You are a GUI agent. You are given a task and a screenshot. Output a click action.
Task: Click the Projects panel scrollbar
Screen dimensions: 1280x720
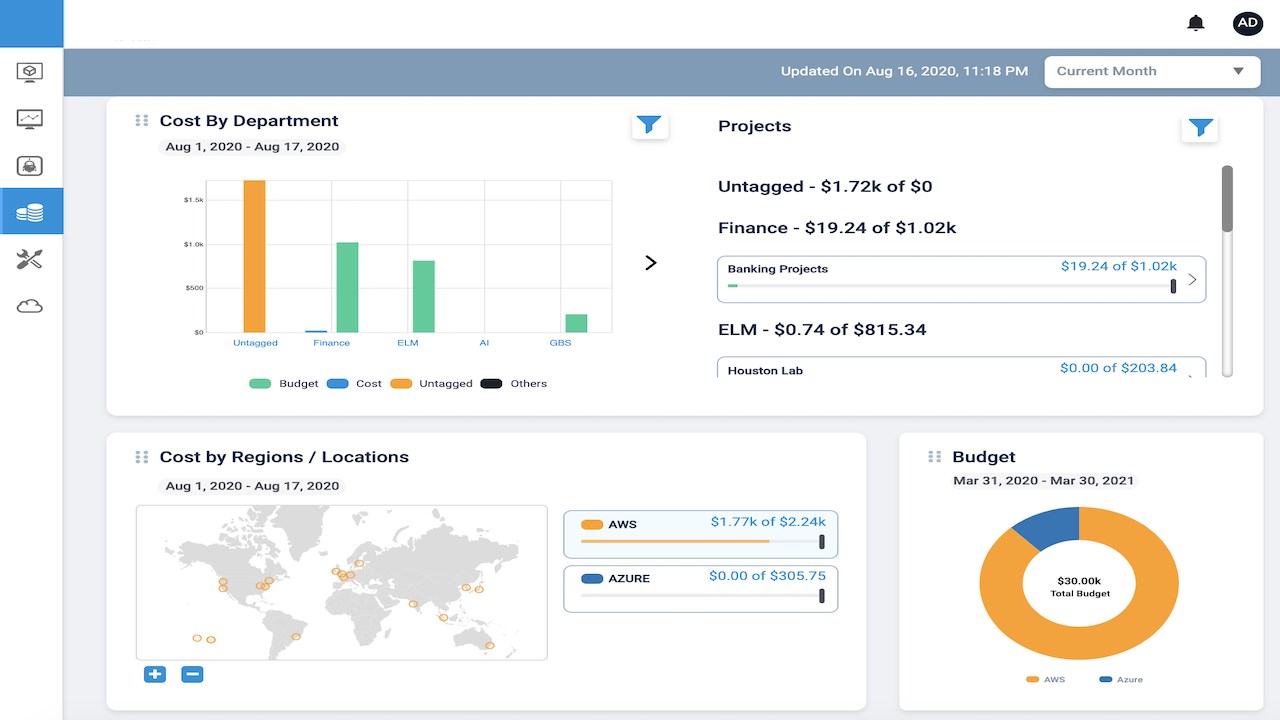(x=1227, y=200)
